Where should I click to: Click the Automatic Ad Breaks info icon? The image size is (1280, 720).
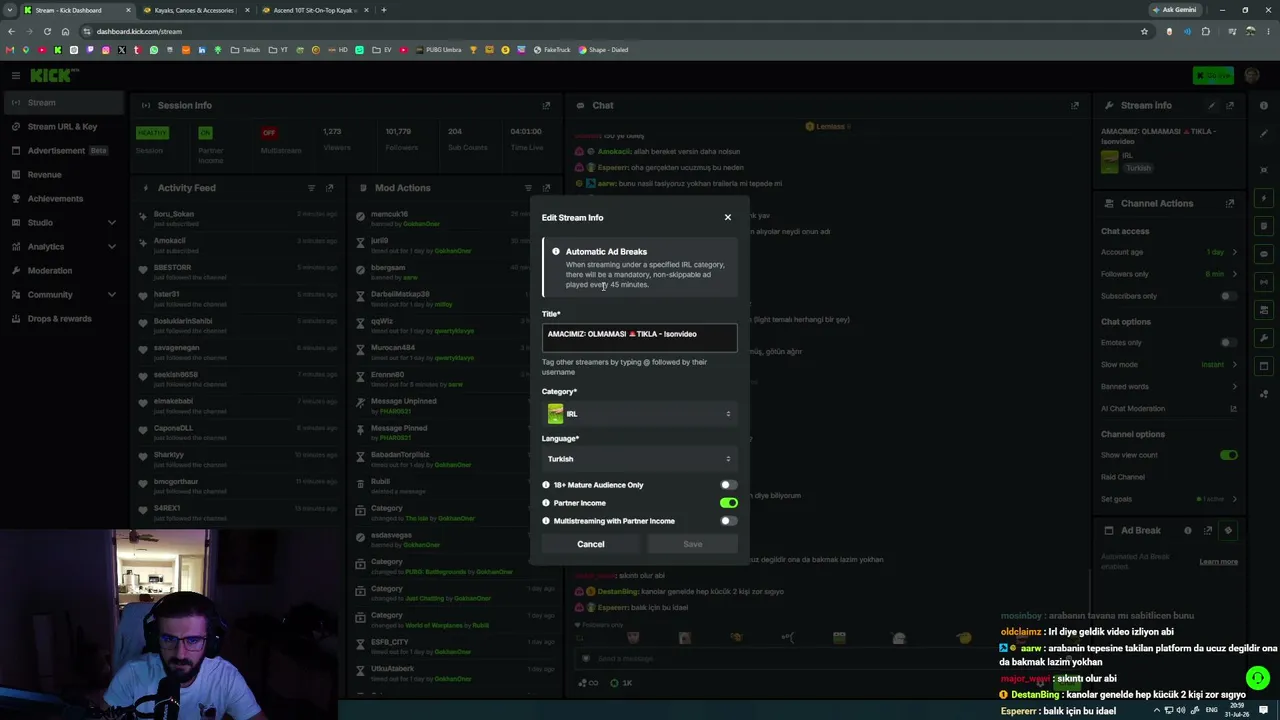tap(556, 252)
